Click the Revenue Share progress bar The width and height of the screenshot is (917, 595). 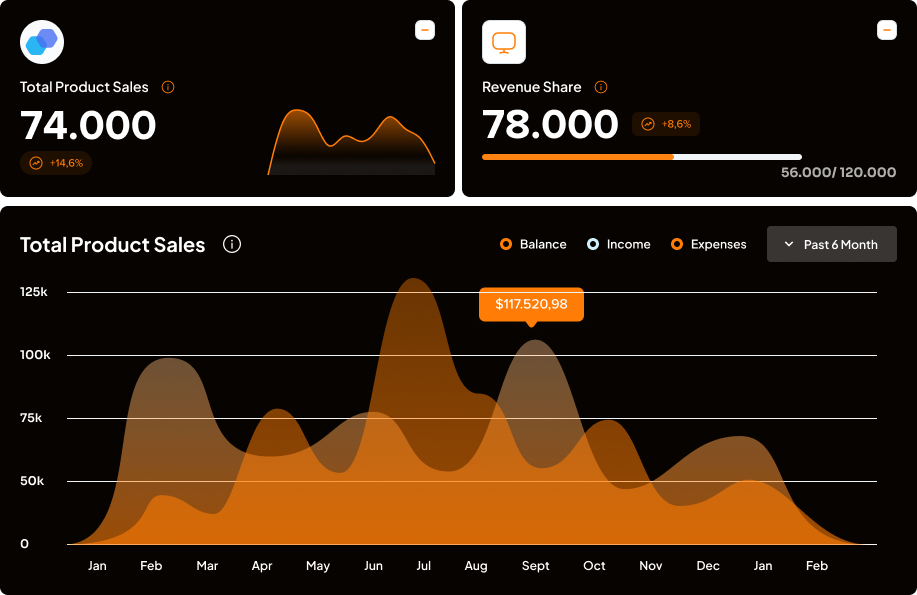pyautogui.click(x=641, y=157)
